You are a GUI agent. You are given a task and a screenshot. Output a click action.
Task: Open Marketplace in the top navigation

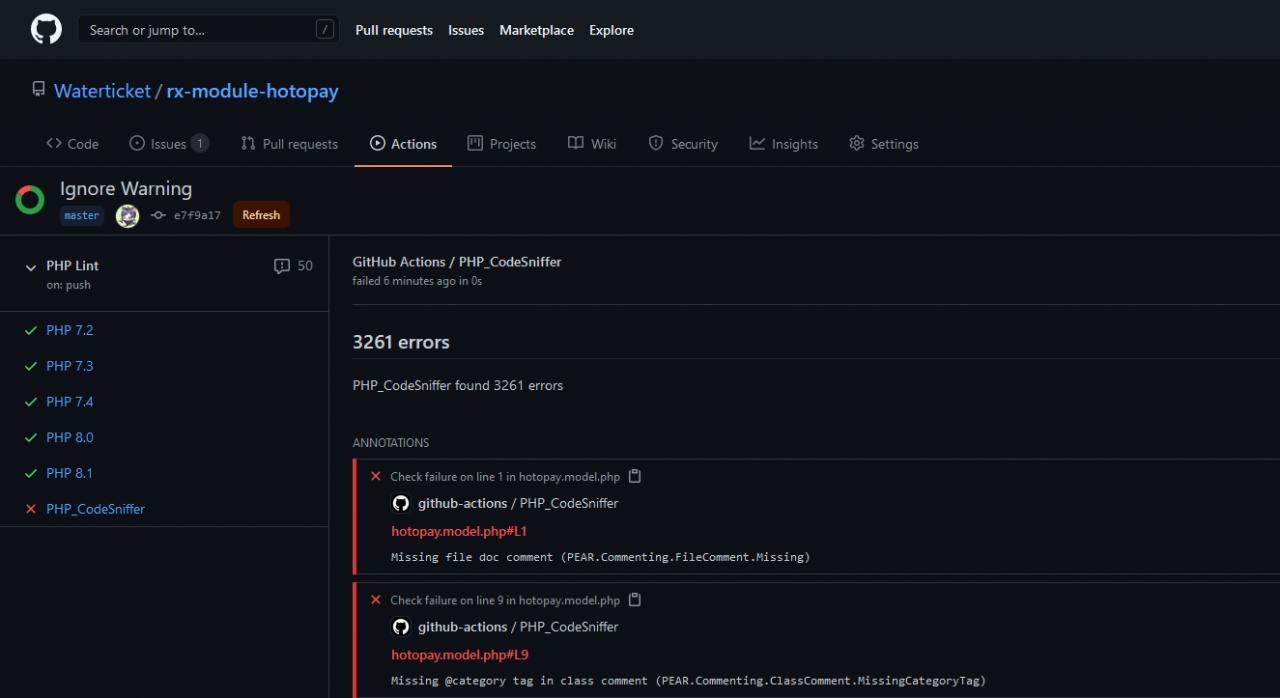[x=536, y=30]
